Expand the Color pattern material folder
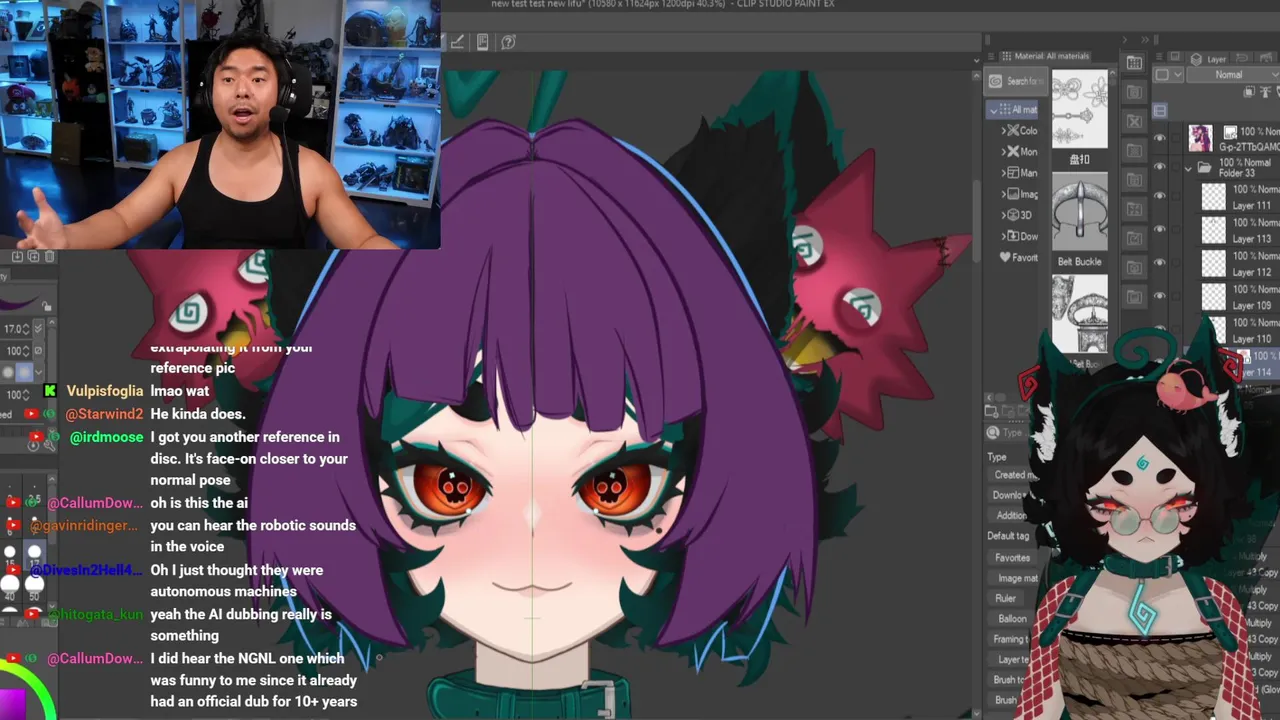Screen dimensions: 1280x720 [x=1003, y=131]
